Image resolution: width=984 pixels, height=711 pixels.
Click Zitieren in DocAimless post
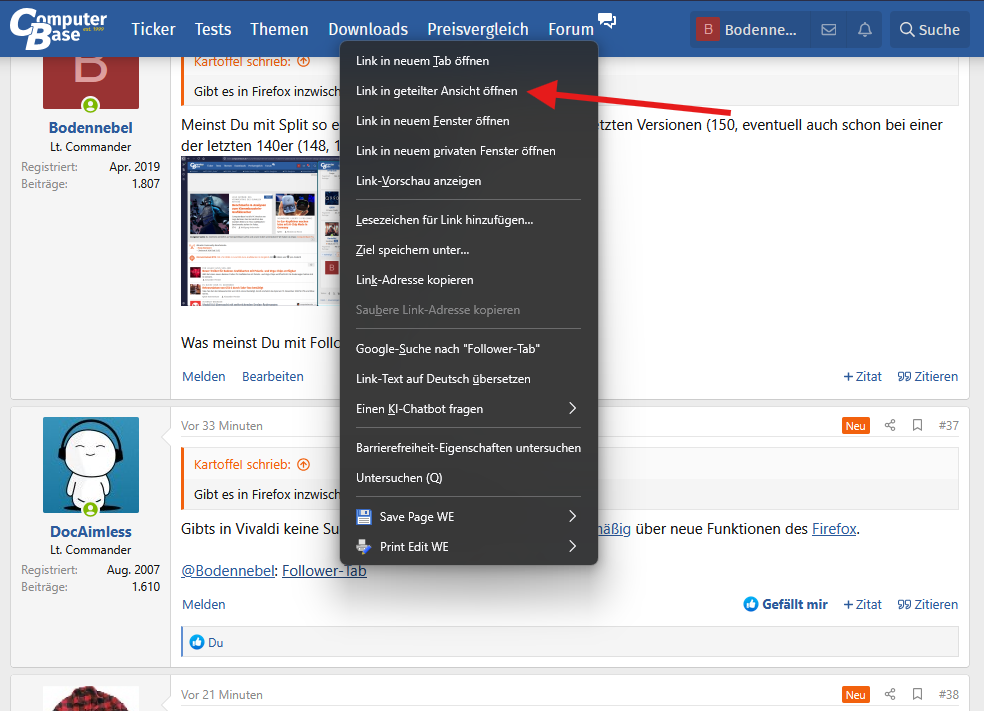coord(928,604)
